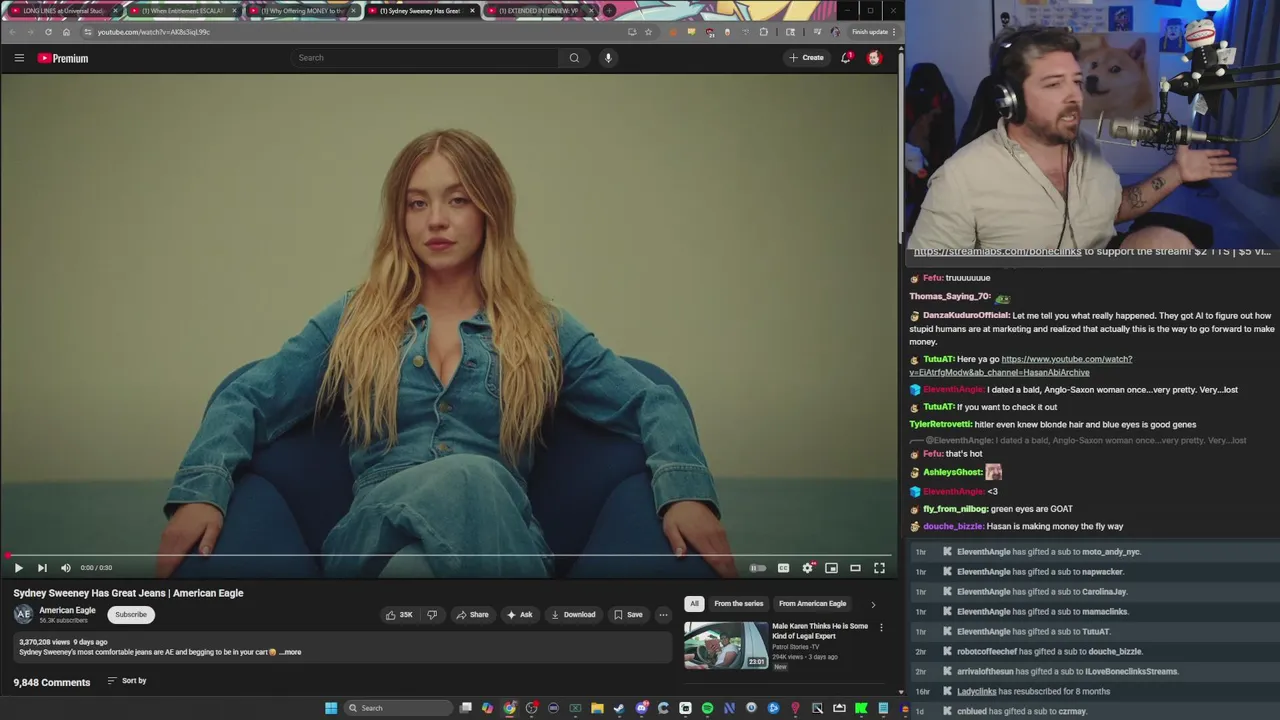This screenshot has height=720, width=1280.
Task: Save video to a playlist
Action: [628, 615]
